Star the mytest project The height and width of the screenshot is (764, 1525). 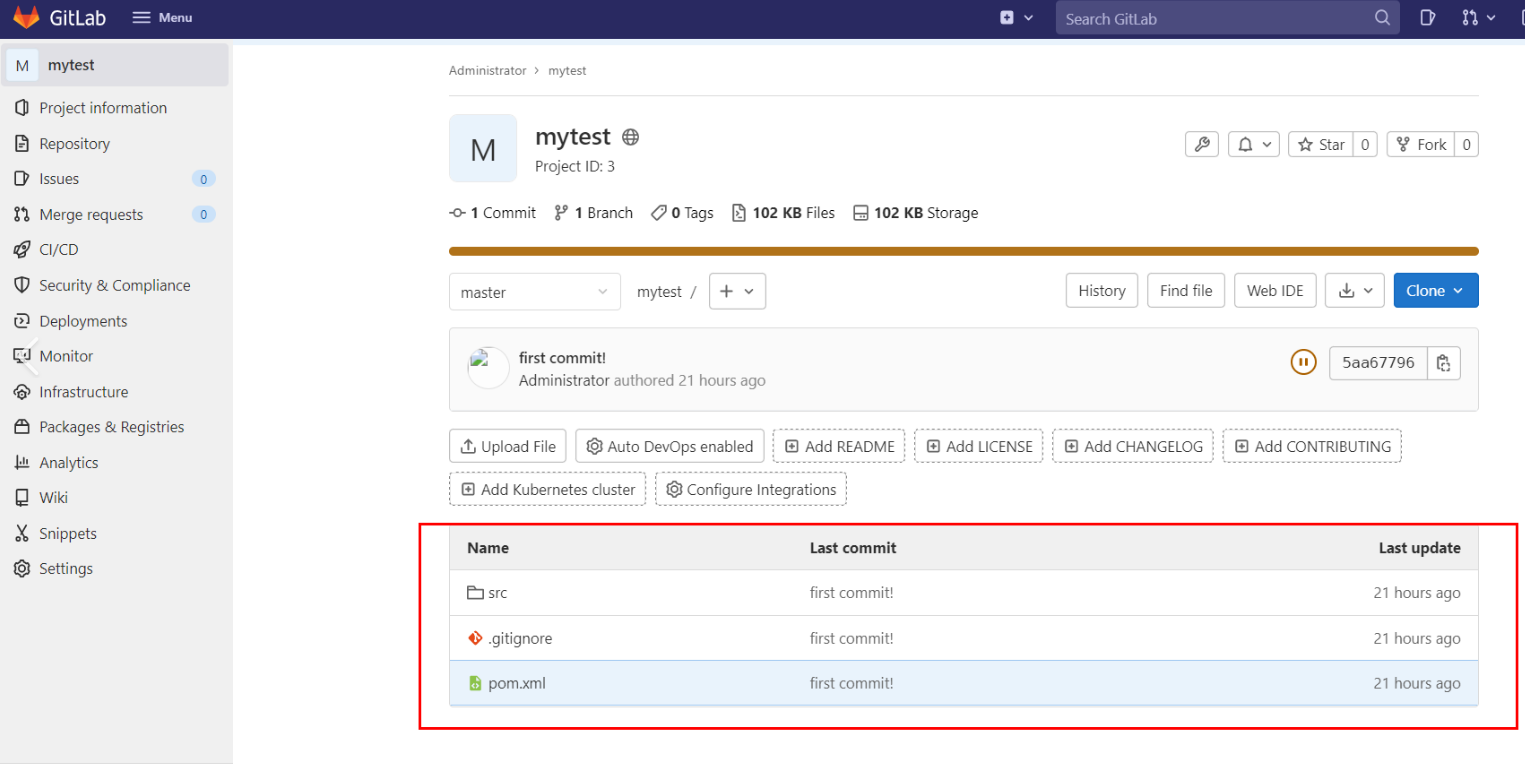pyautogui.click(x=1321, y=145)
